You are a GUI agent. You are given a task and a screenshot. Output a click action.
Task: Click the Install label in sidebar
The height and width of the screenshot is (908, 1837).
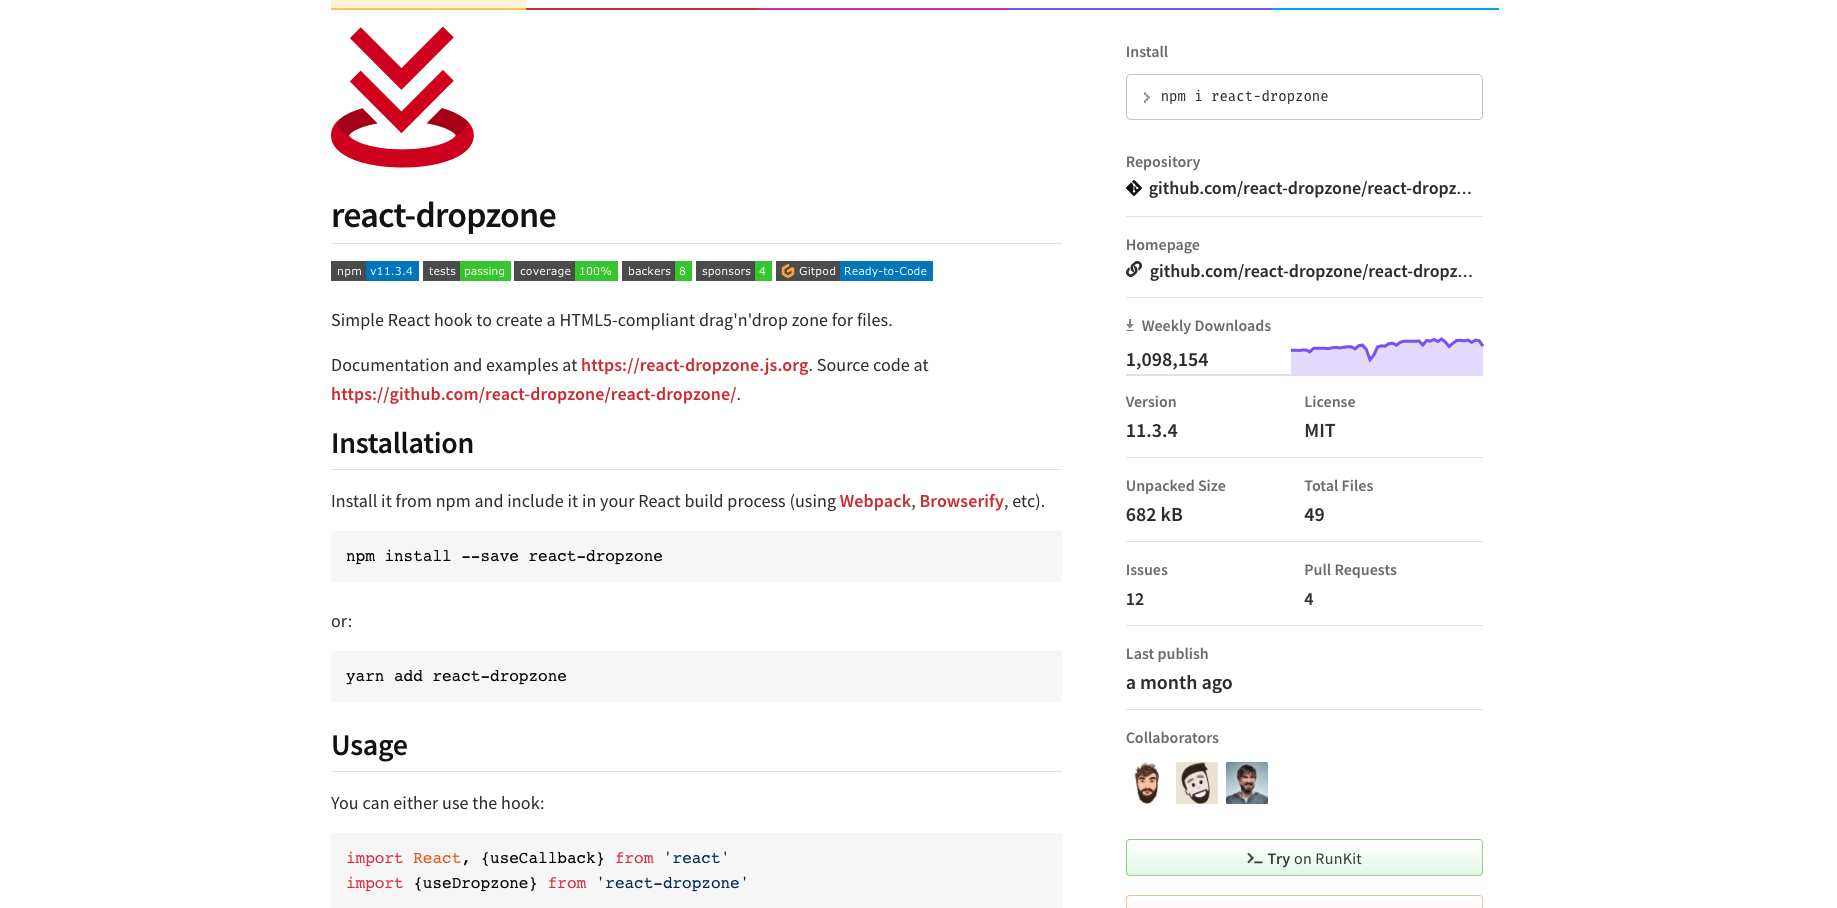[1147, 52]
